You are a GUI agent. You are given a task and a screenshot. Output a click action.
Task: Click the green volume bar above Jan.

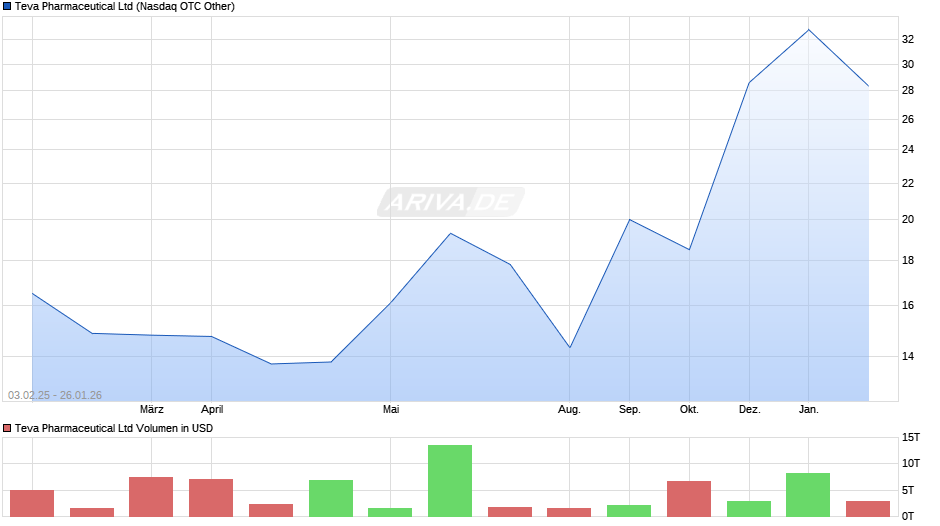808,495
